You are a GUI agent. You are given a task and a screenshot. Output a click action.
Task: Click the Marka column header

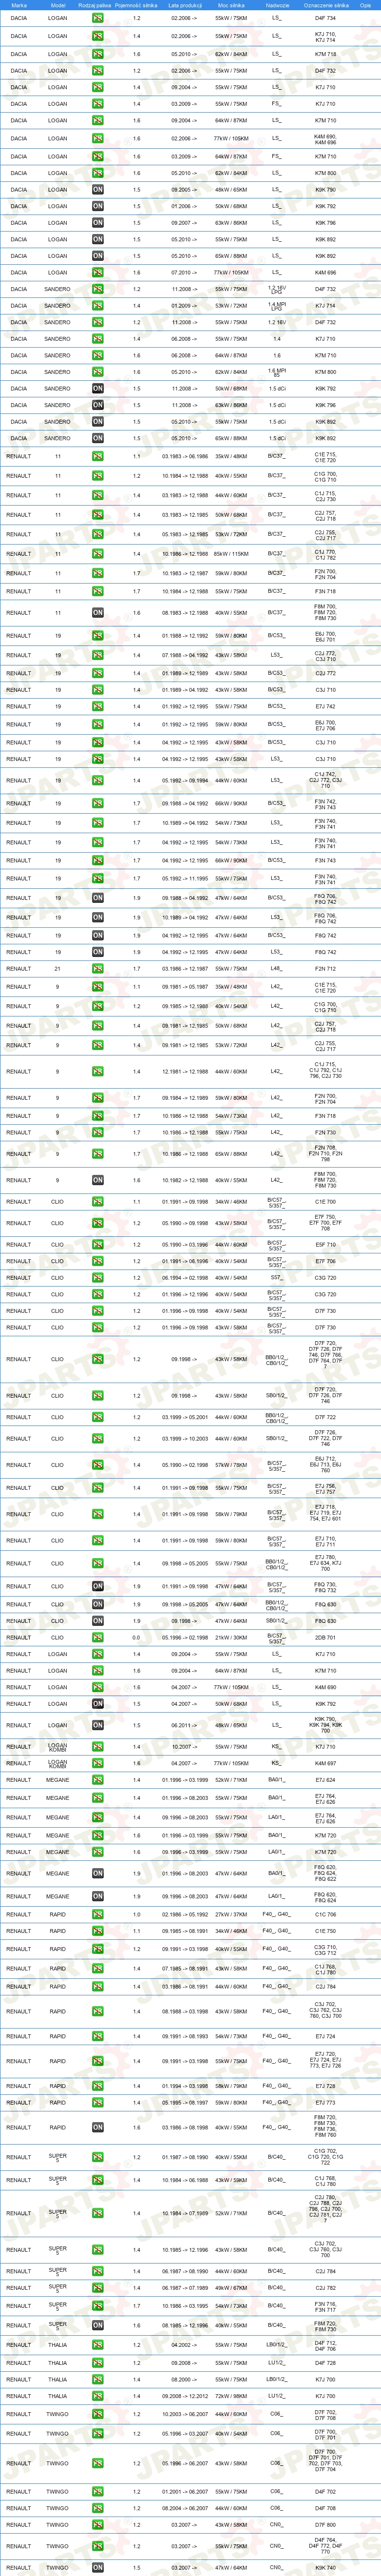click(x=18, y=5)
